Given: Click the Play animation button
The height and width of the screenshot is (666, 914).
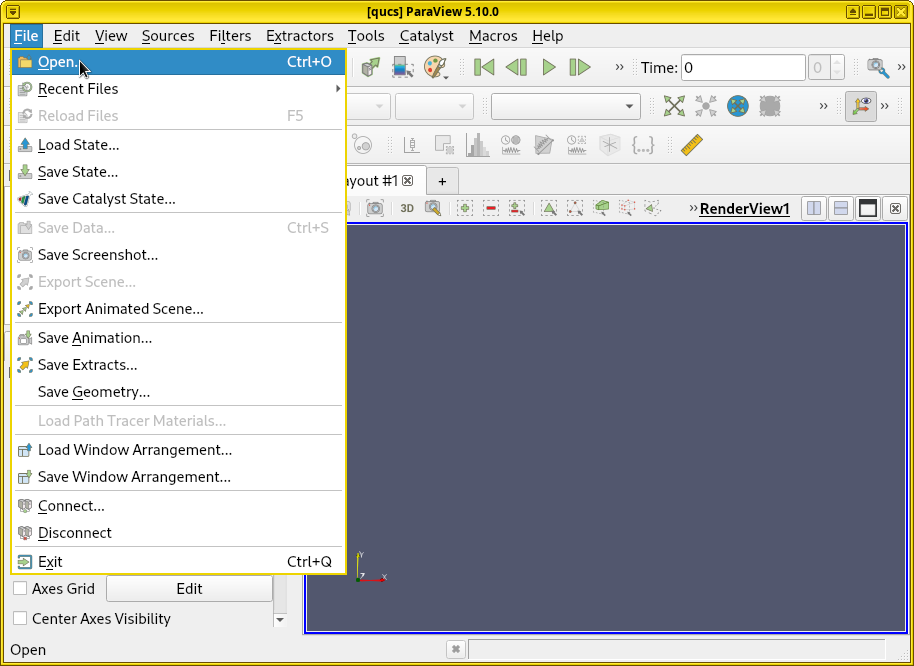Looking at the screenshot, I should tap(548, 68).
